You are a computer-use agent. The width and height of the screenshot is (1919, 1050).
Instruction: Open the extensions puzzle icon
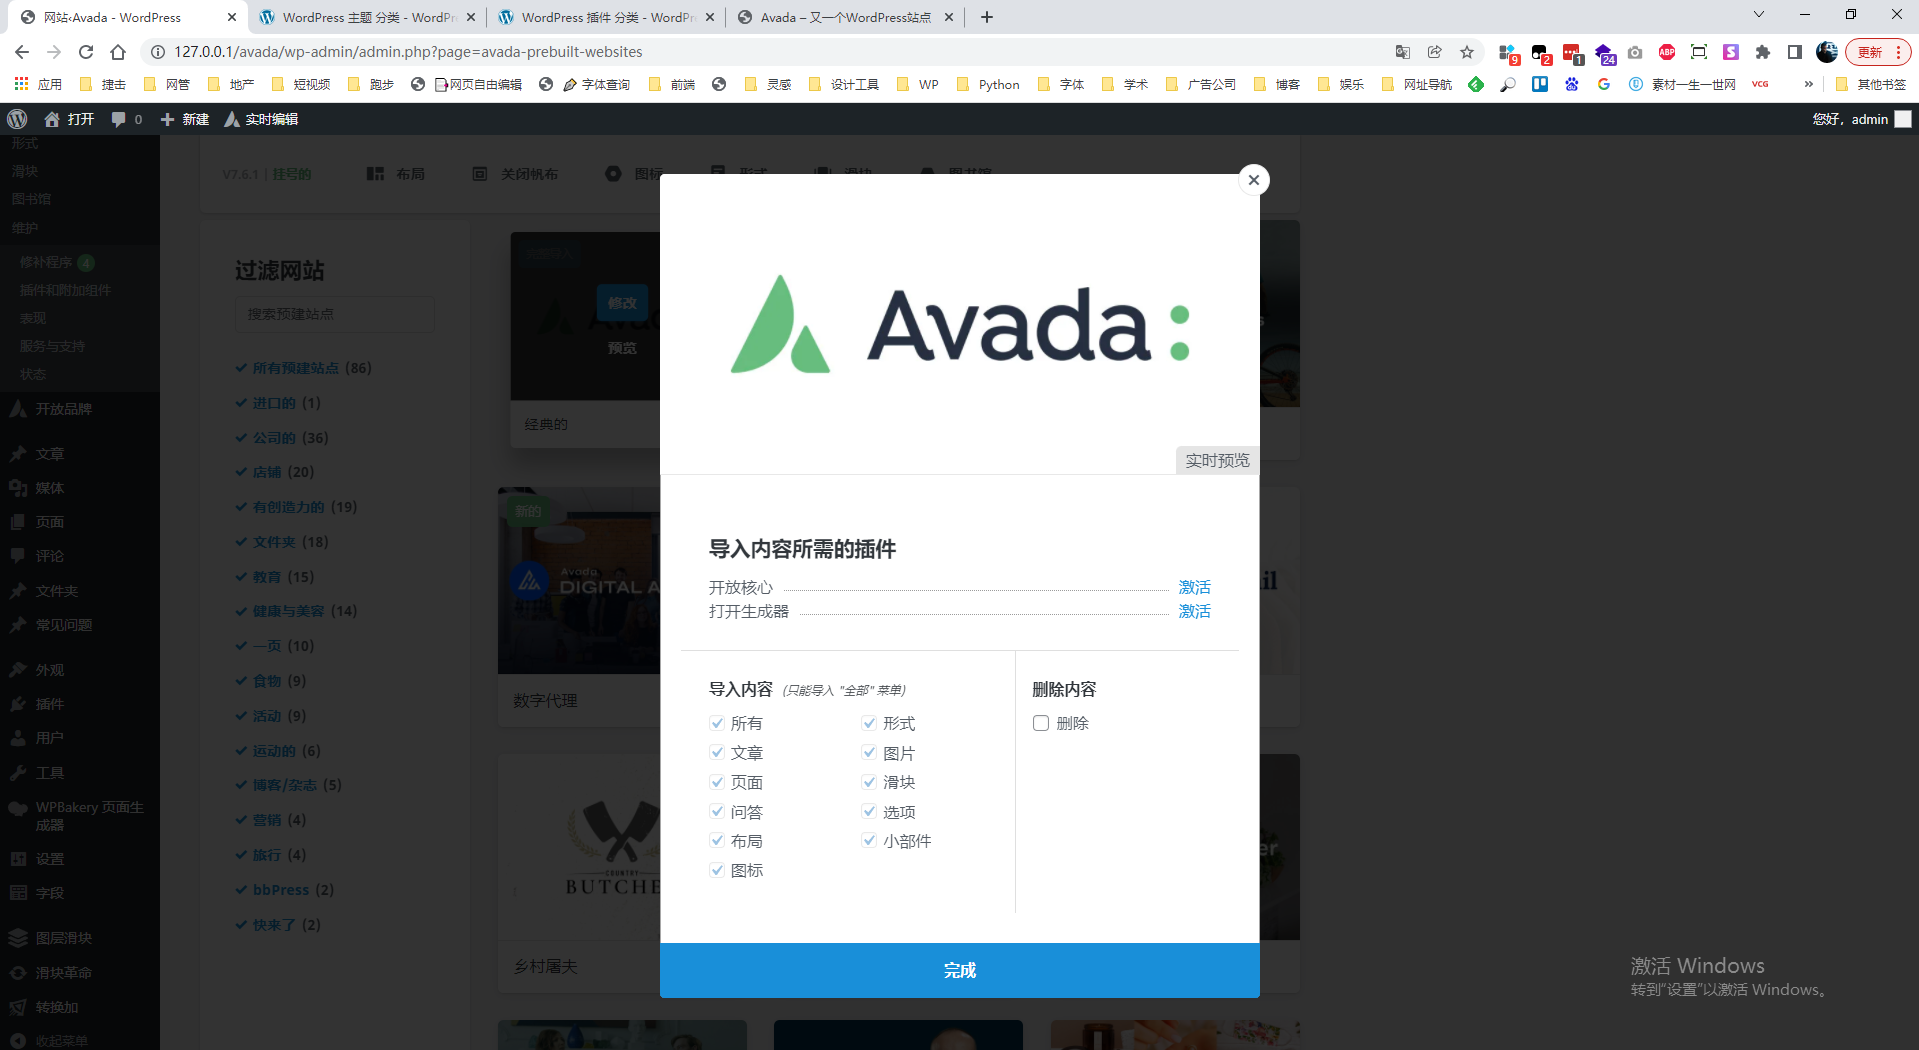1763,52
